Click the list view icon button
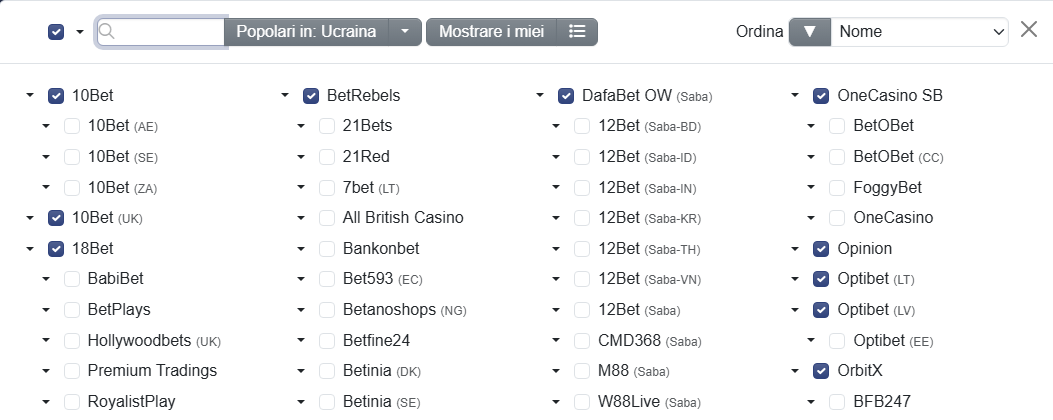 (577, 32)
